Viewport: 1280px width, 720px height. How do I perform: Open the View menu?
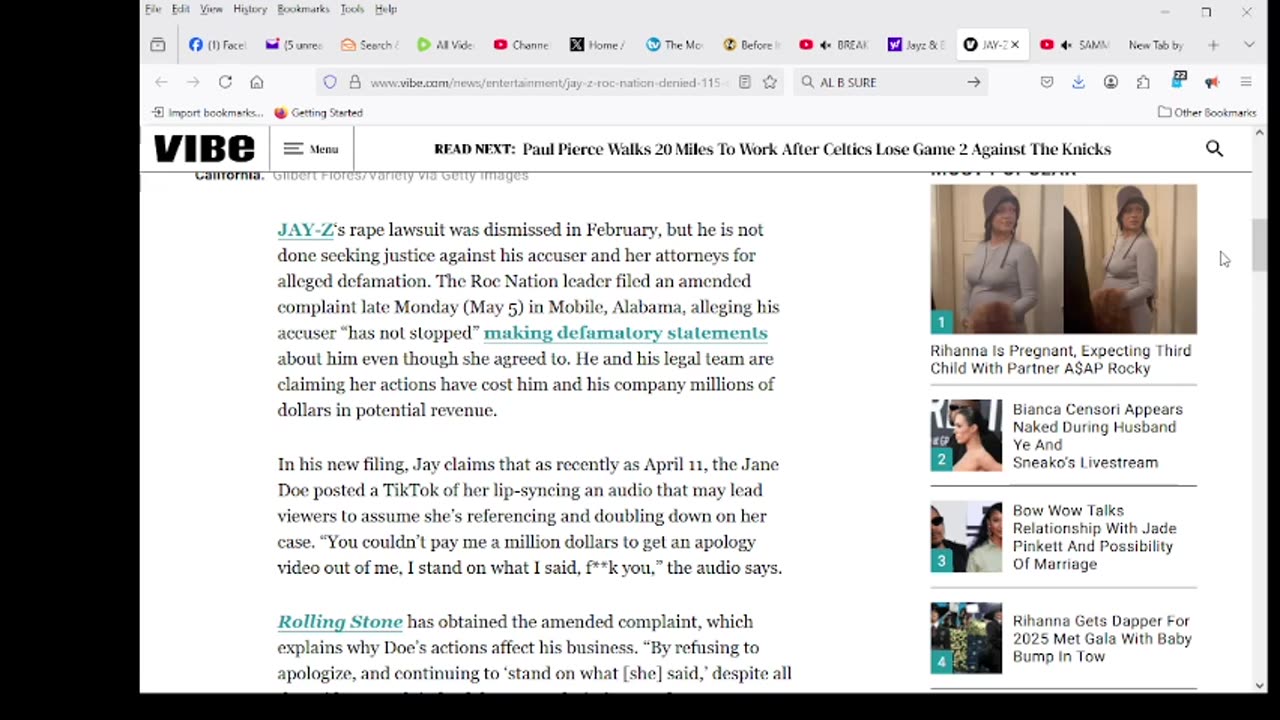point(211,9)
